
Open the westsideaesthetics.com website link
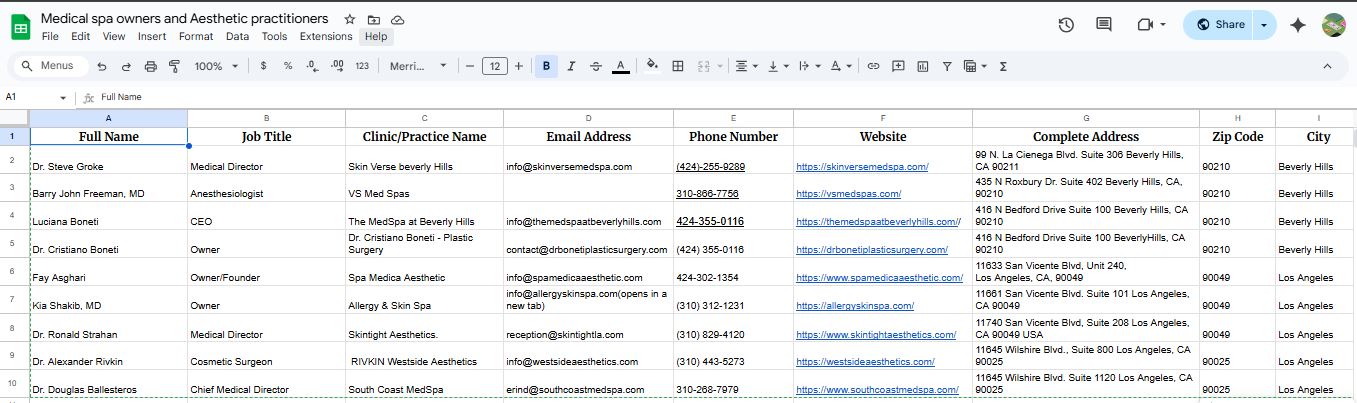click(865, 362)
